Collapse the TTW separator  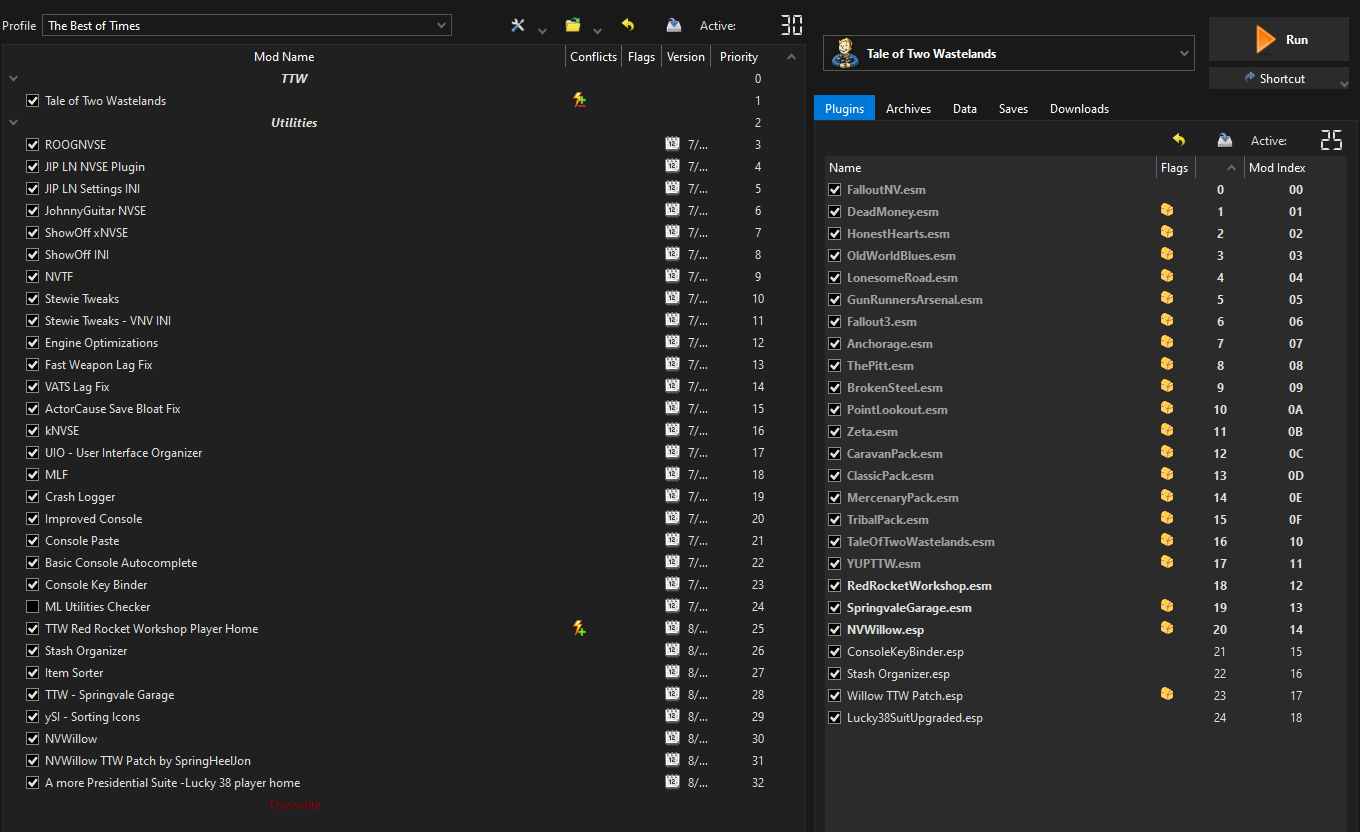point(13,79)
